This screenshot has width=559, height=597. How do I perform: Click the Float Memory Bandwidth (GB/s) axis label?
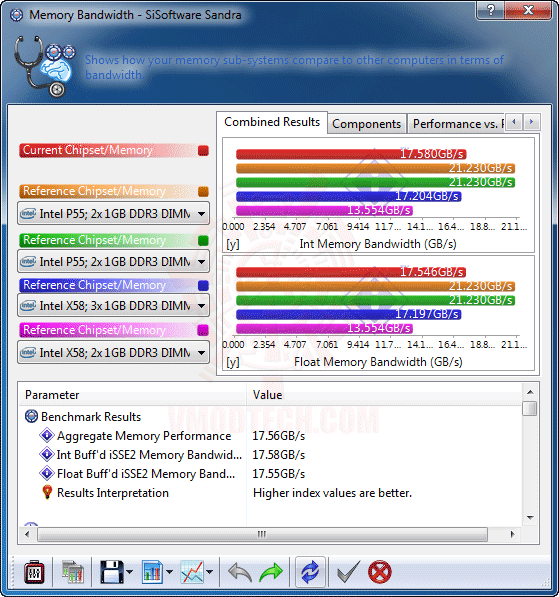click(x=378, y=362)
